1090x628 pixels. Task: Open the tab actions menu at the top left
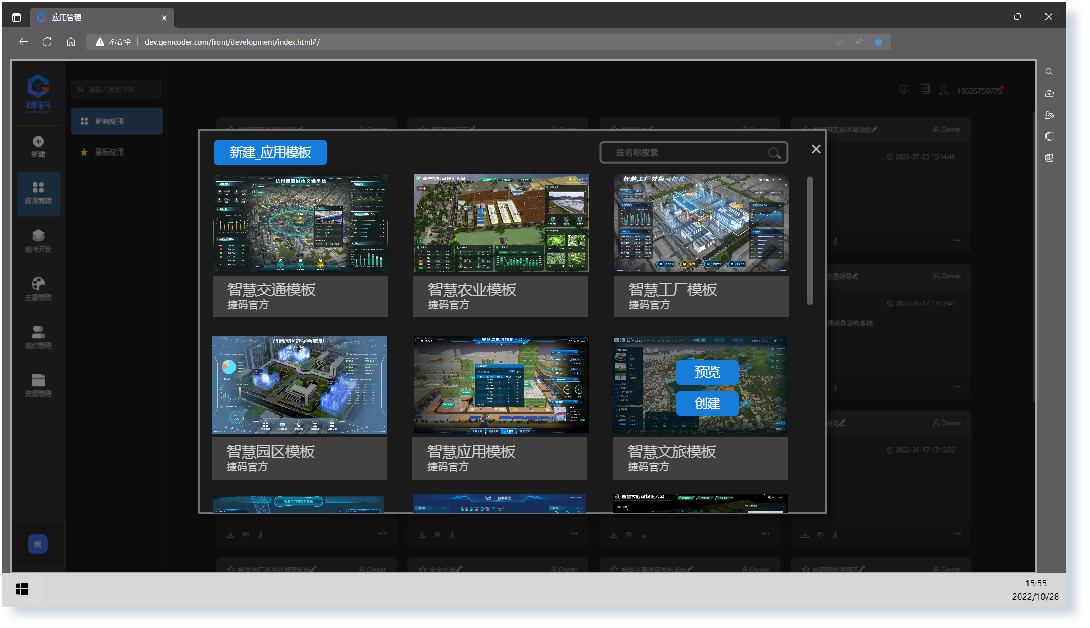click(16, 17)
